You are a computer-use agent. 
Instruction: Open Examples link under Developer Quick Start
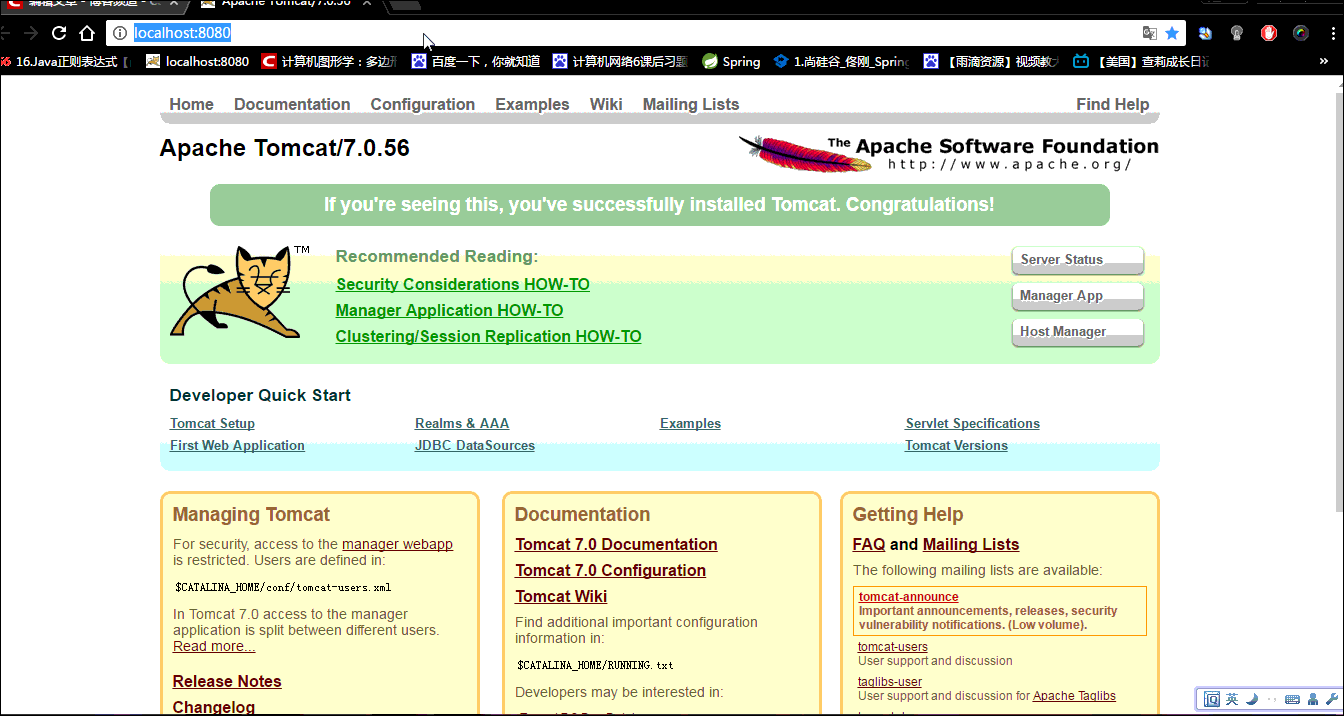tap(690, 423)
